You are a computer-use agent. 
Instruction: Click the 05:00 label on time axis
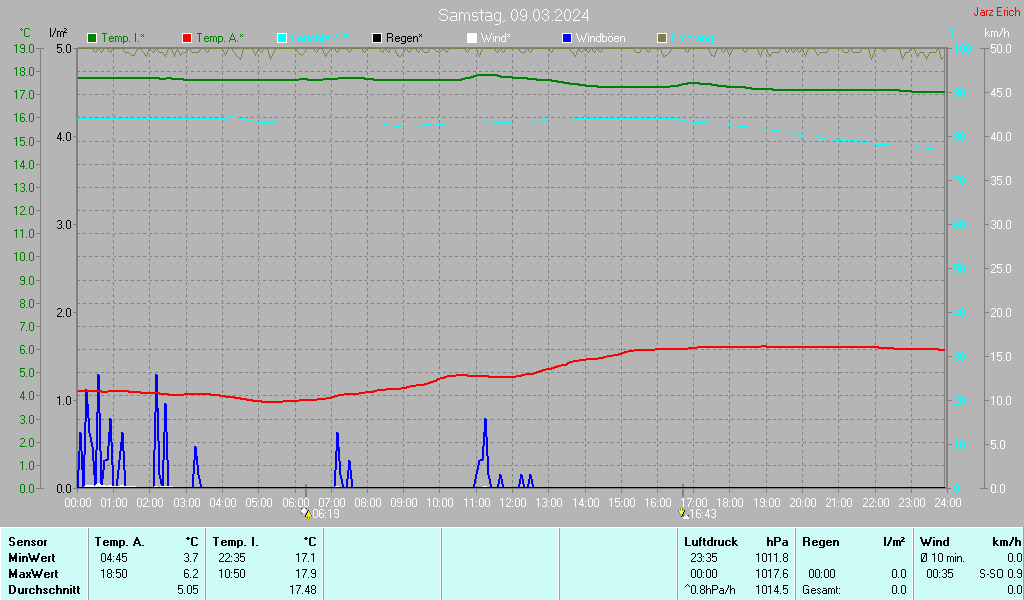(x=259, y=502)
